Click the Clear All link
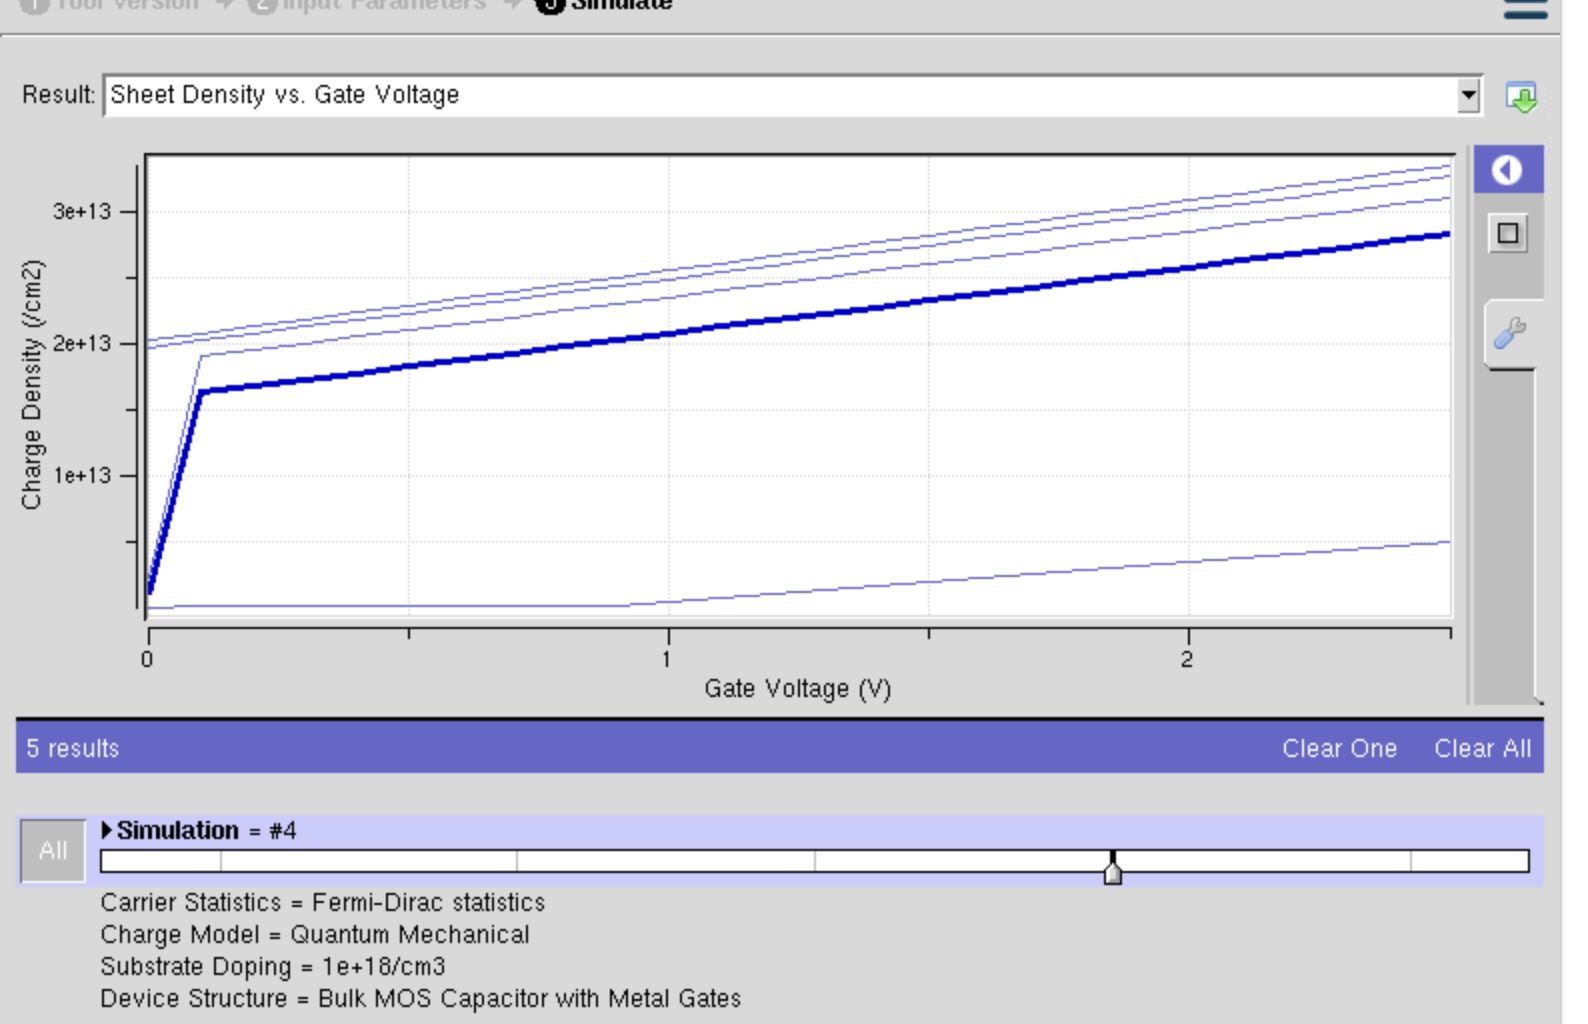Image resolution: width=1588 pixels, height=1024 pixels. point(1482,748)
